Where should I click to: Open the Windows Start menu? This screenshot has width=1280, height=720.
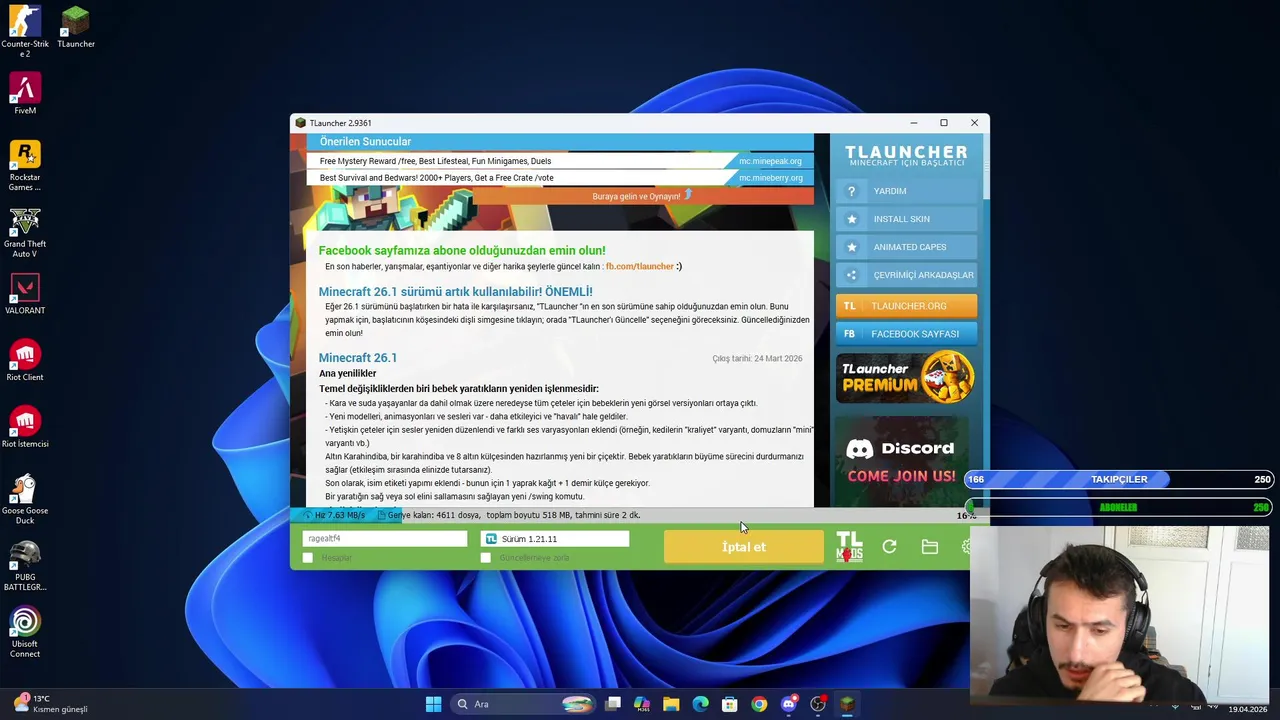(x=433, y=704)
